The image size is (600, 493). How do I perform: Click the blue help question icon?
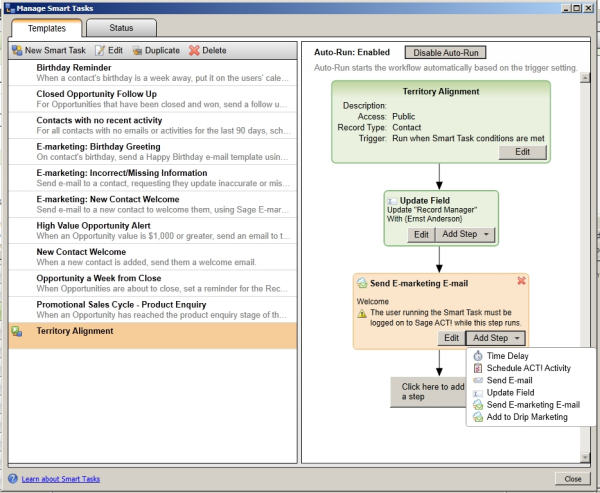click(x=13, y=479)
